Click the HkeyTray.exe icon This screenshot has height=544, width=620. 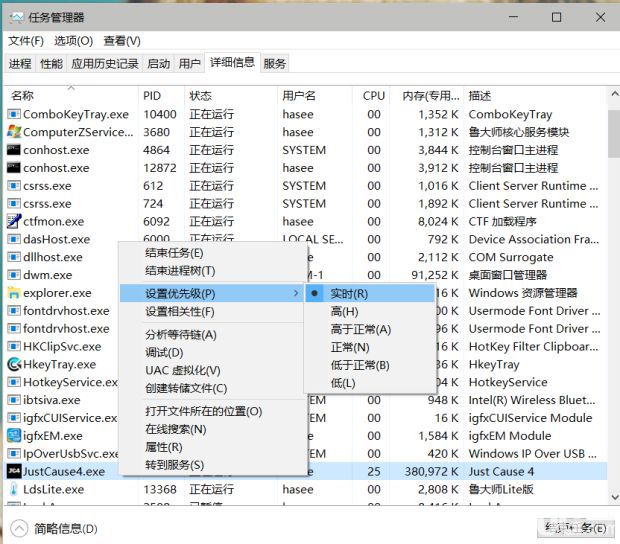coord(14,364)
